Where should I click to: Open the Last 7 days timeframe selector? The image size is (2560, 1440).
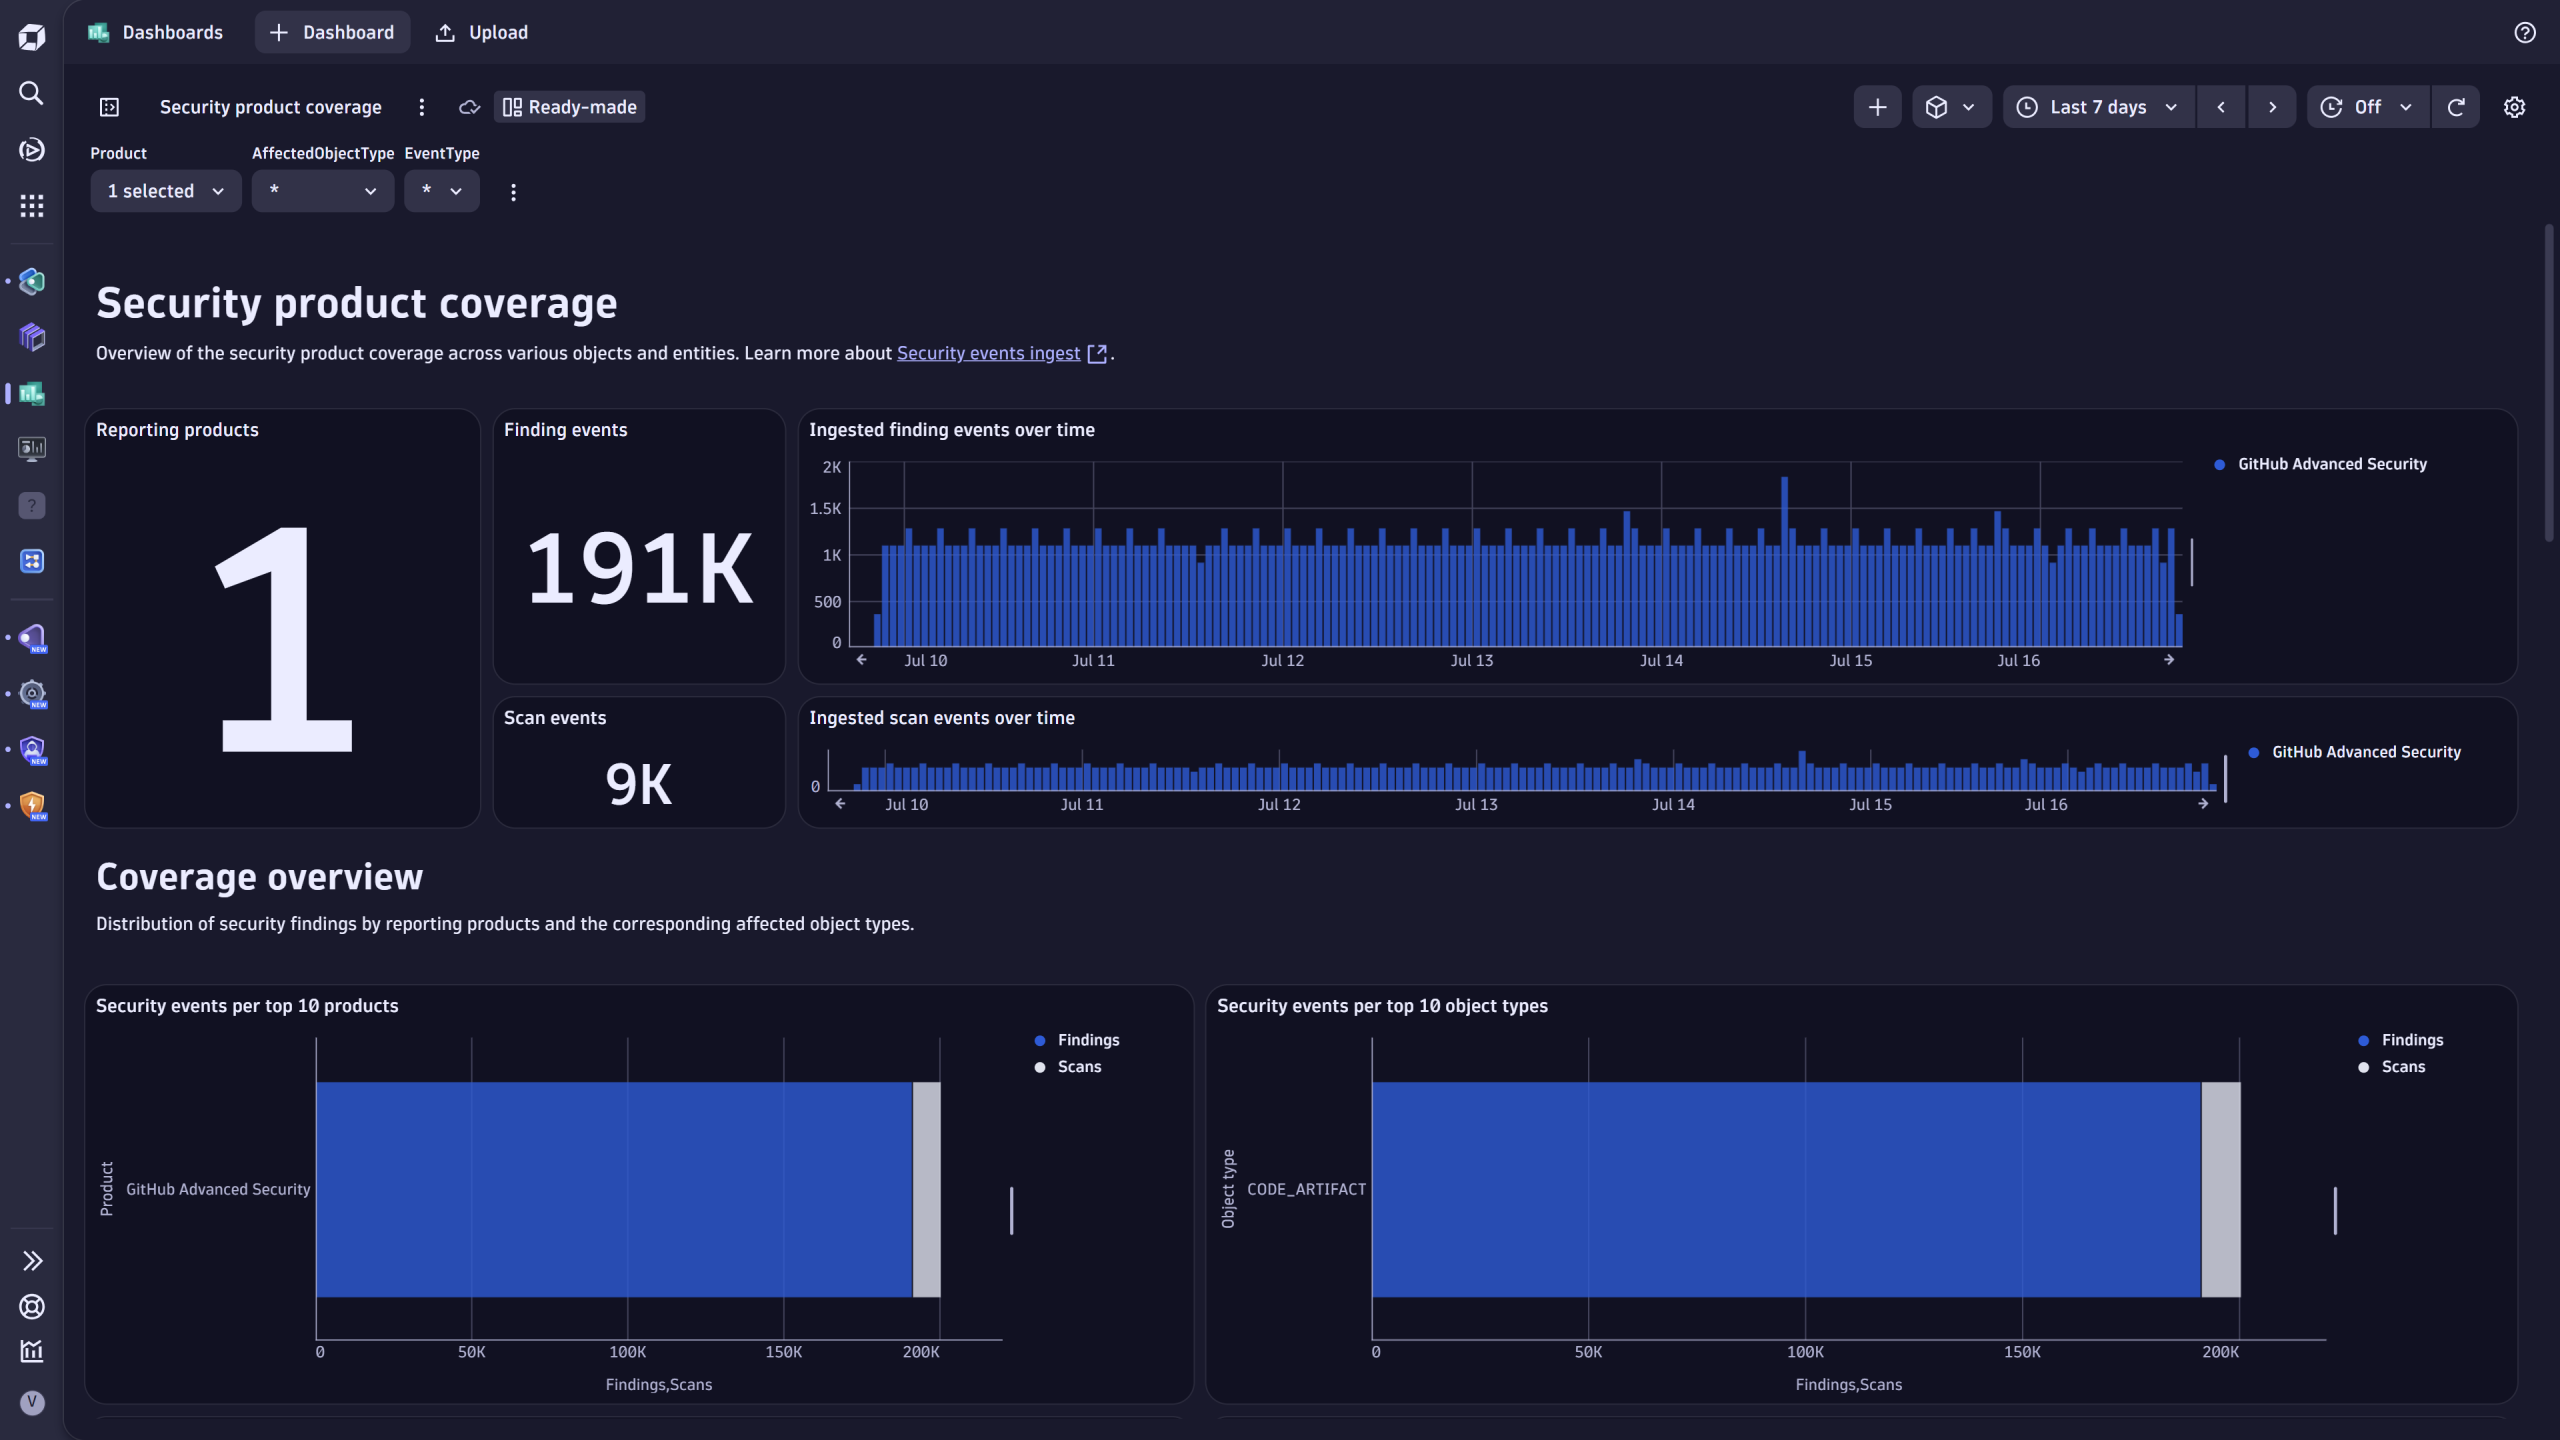click(2095, 106)
